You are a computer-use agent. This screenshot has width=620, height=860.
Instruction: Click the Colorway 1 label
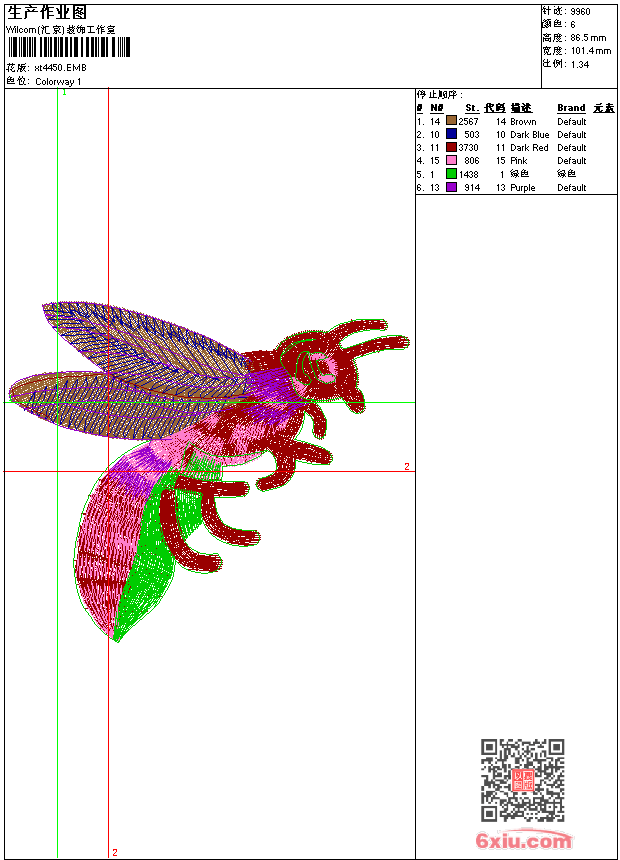tap(58, 82)
